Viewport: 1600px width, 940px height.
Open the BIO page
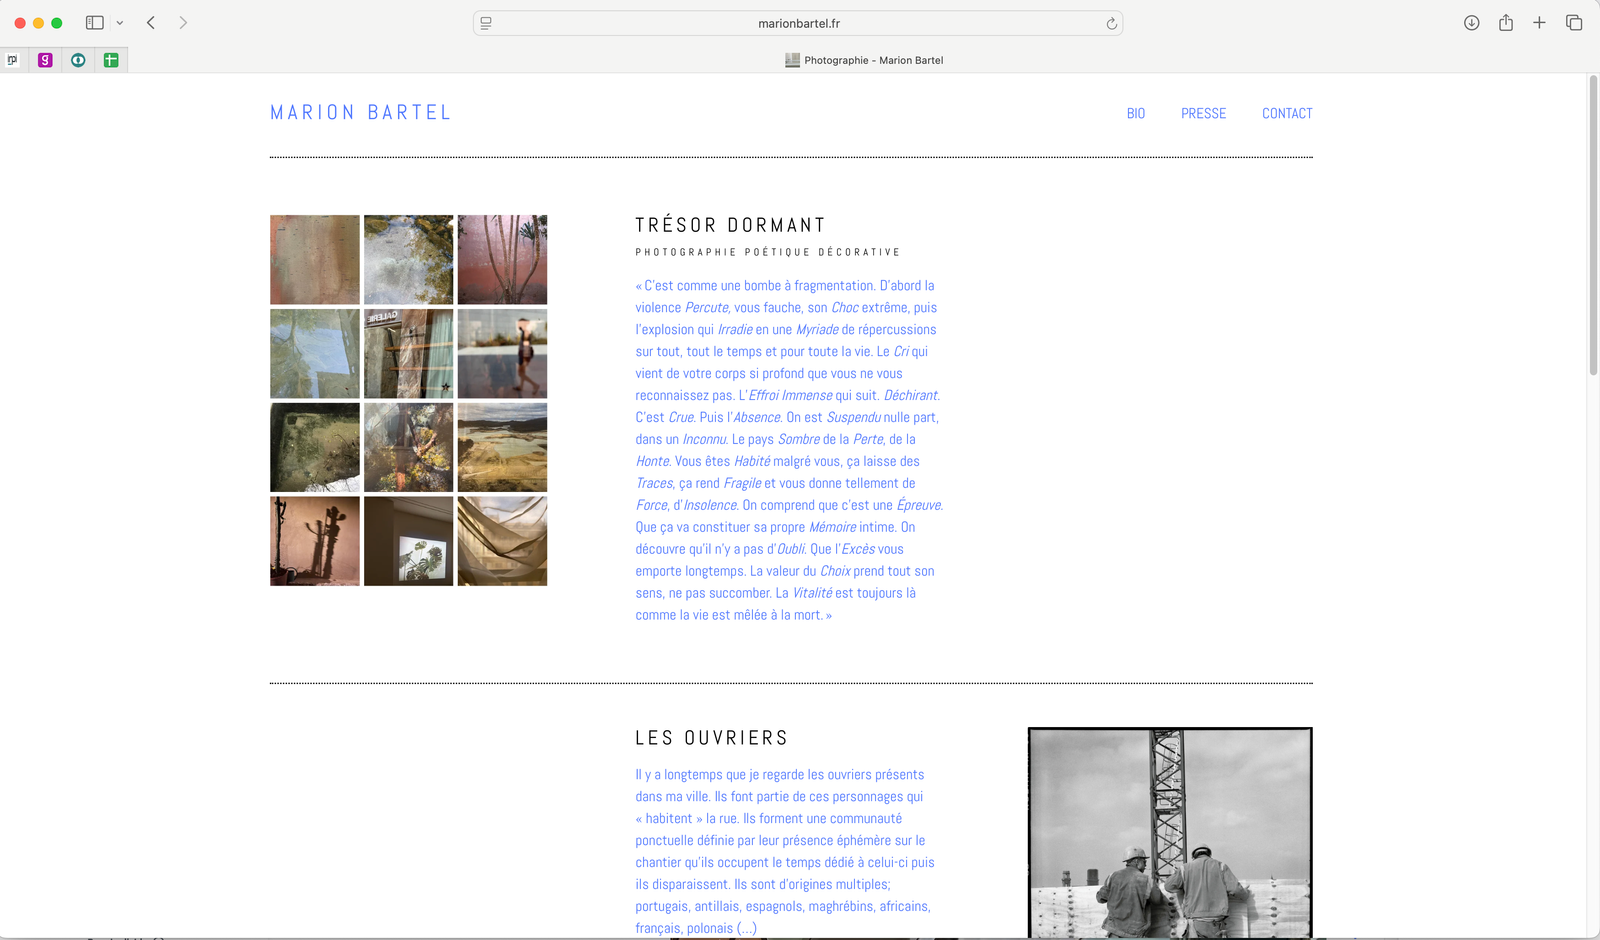[1135, 114]
